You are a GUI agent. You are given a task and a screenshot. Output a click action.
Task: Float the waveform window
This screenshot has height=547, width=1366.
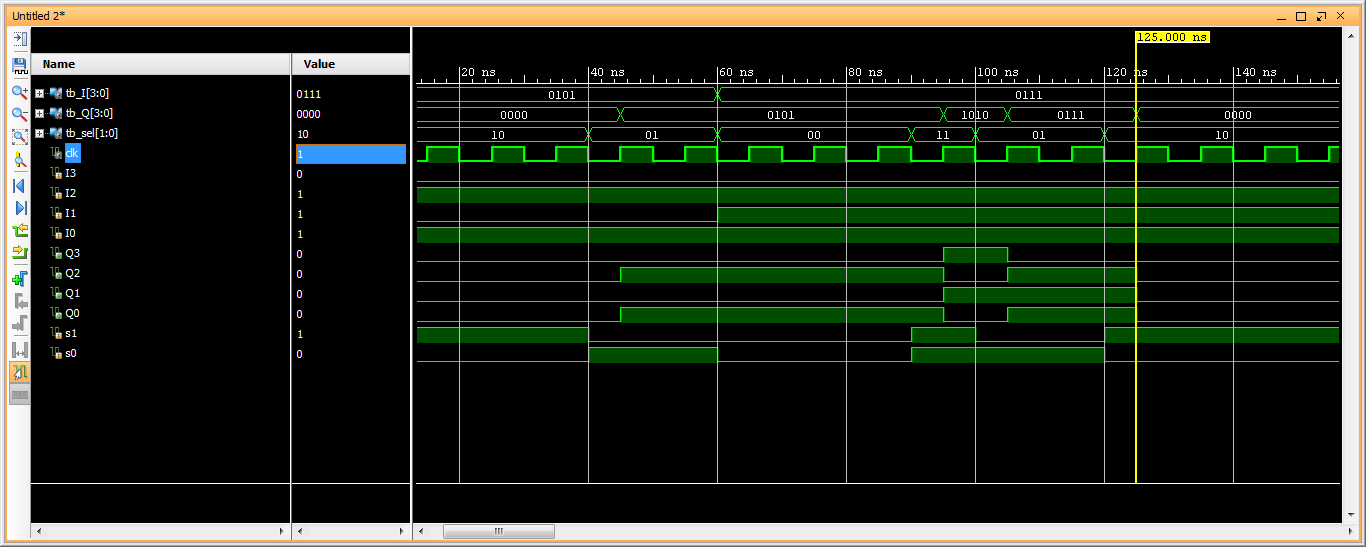pos(1321,16)
